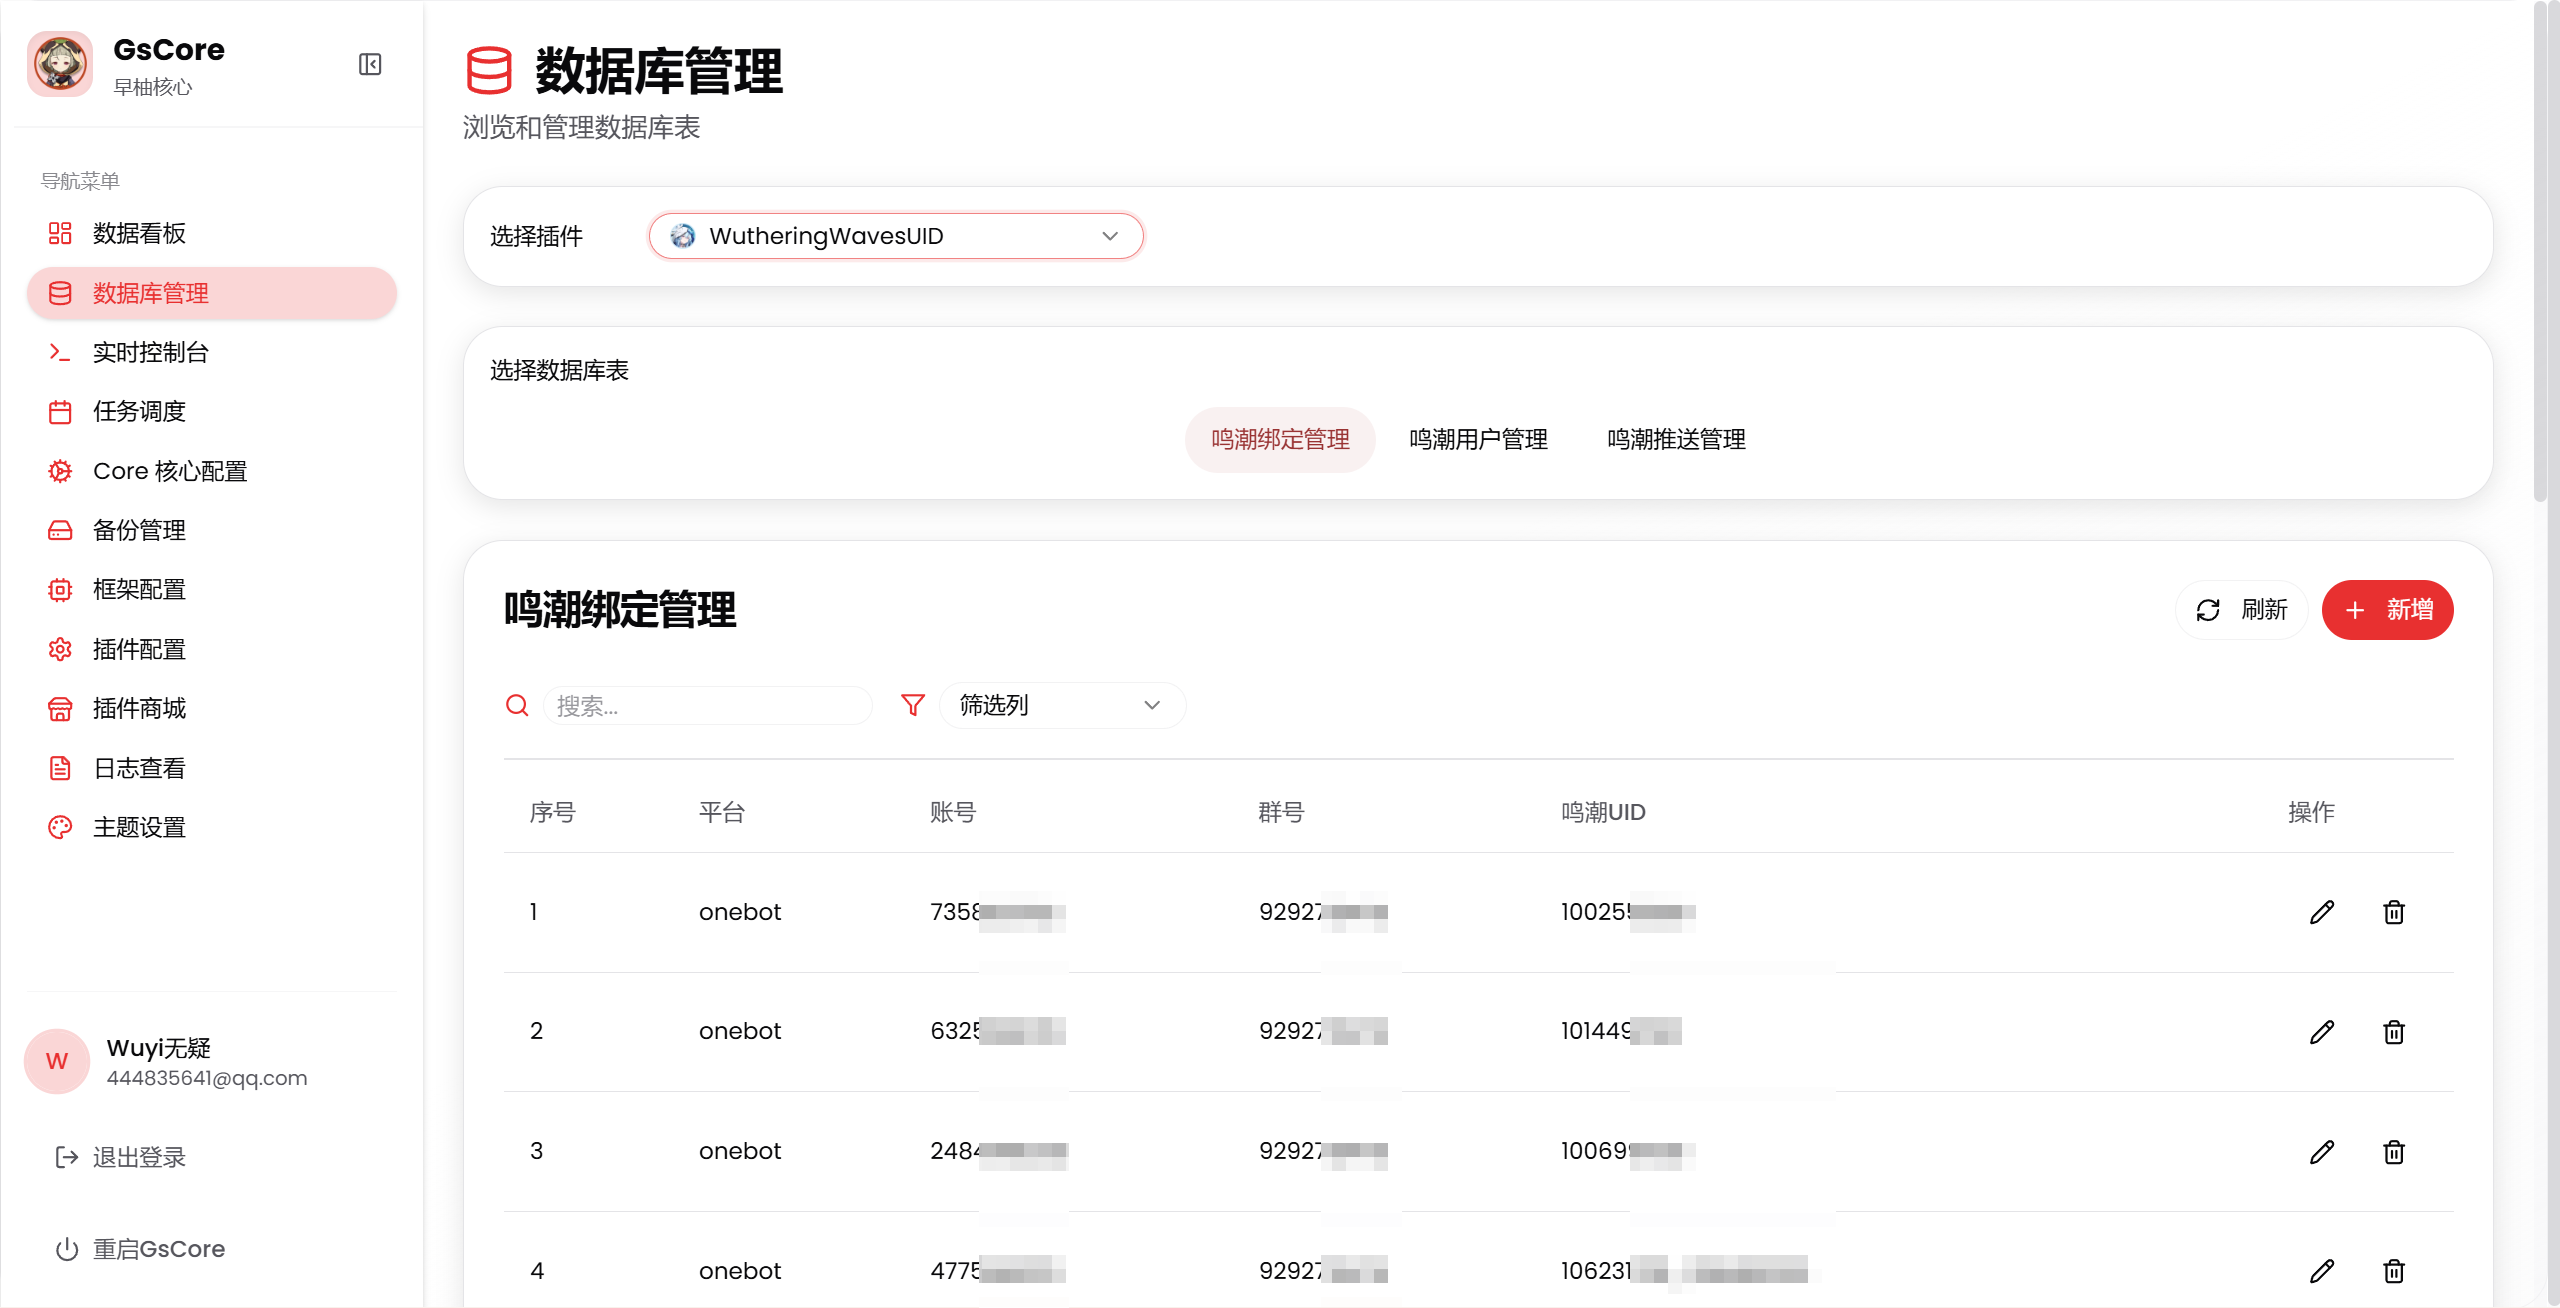This screenshot has height=1308, width=2560.
Task: Click the 搜索 search input field
Action: coord(707,706)
